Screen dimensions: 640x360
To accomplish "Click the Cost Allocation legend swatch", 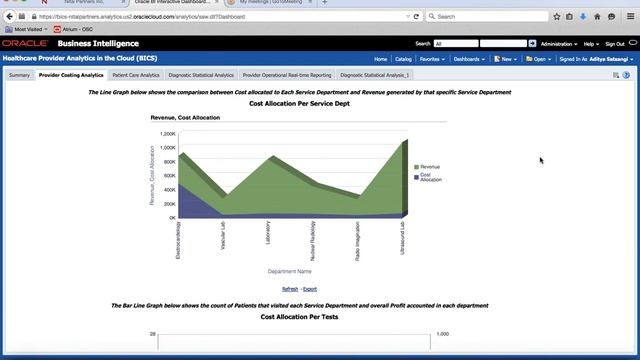I will [x=416, y=178].
